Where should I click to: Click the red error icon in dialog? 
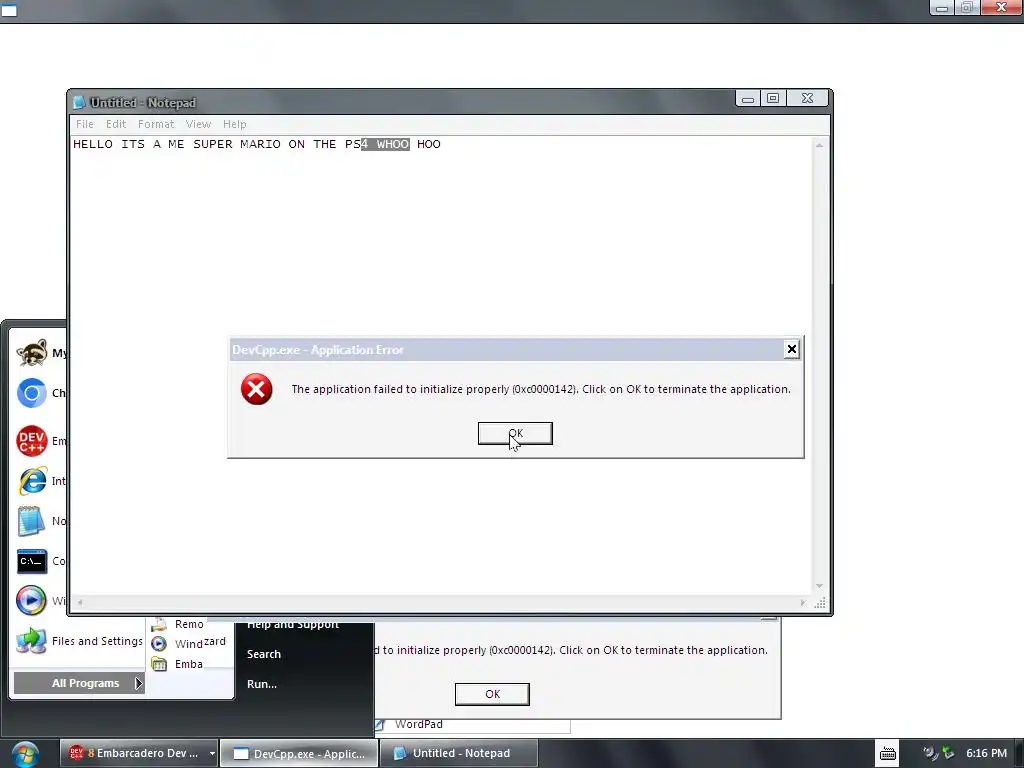click(257, 389)
